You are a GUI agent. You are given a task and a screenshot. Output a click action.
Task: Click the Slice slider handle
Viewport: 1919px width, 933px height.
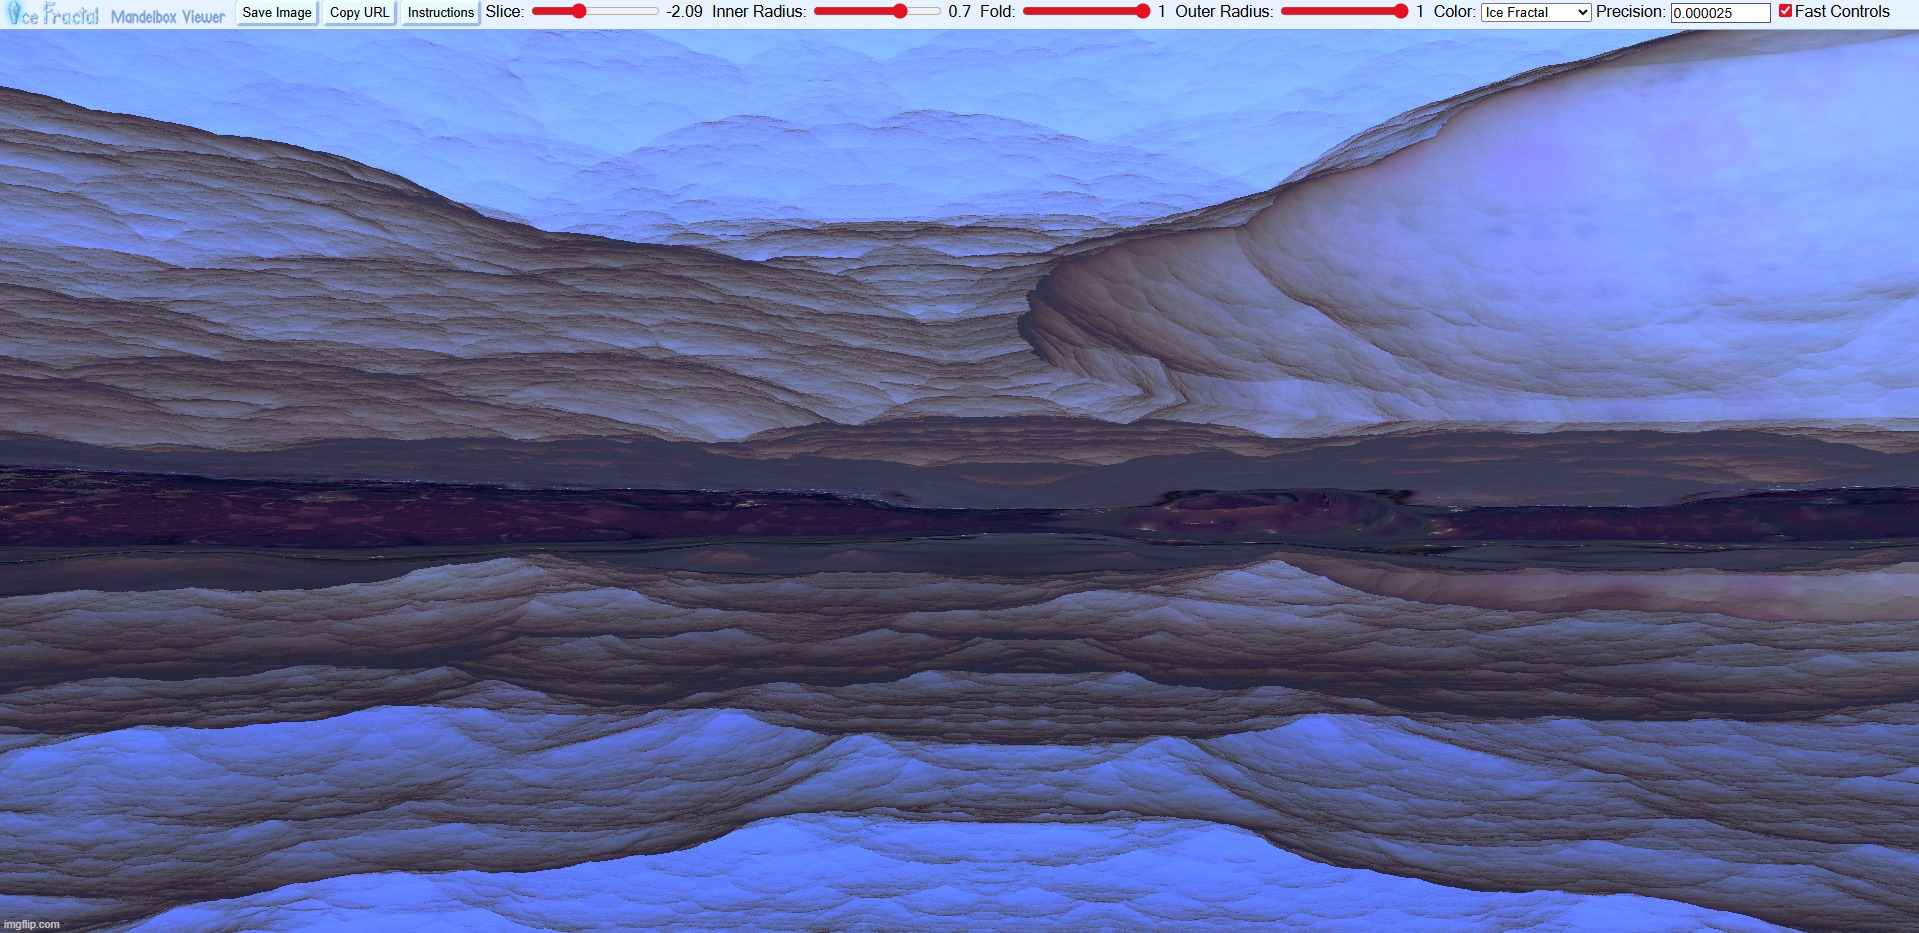[578, 12]
